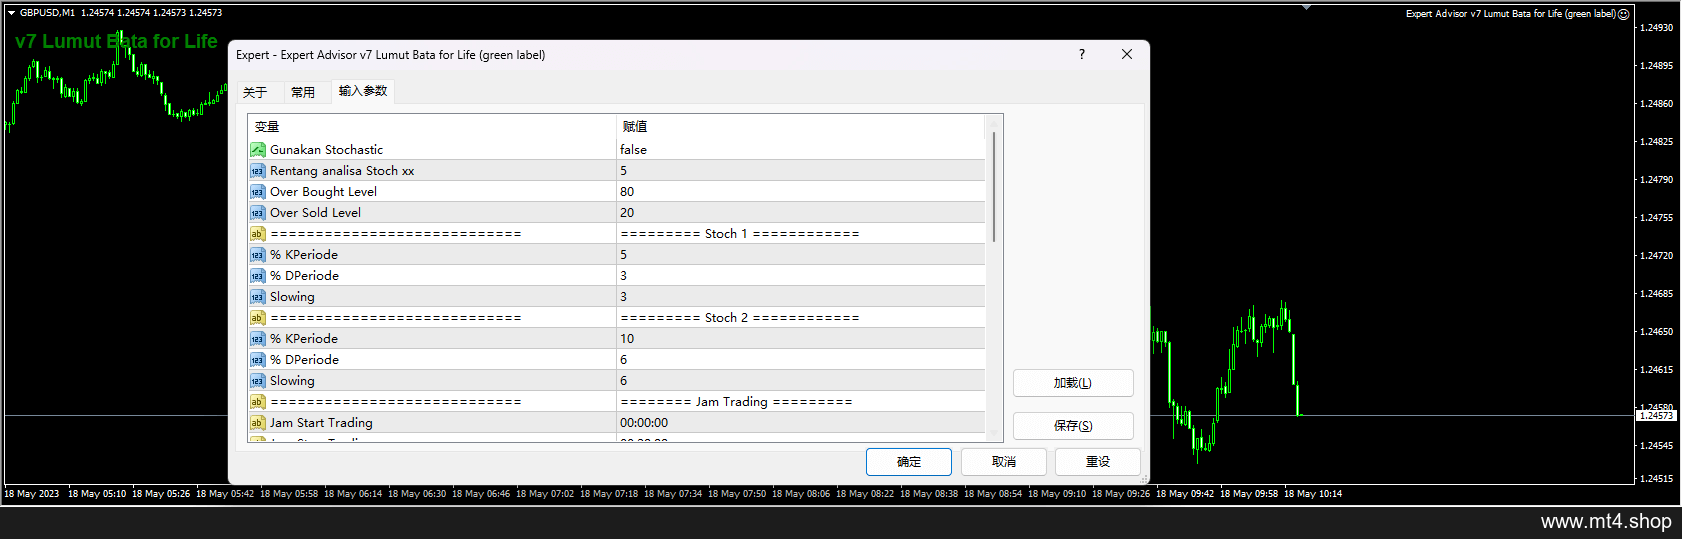Viewport: 1682px width, 539px height.
Task: Select the ========= Stoch 1 ============ value
Action: point(740,234)
